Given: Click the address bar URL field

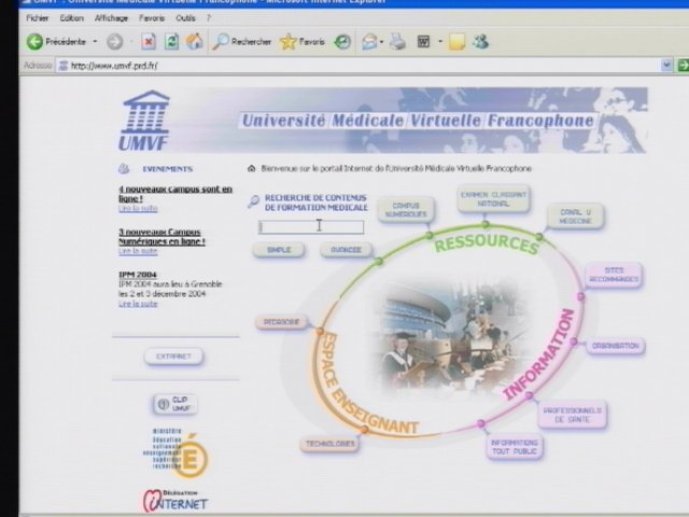Looking at the screenshot, I should (x=358, y=66).
